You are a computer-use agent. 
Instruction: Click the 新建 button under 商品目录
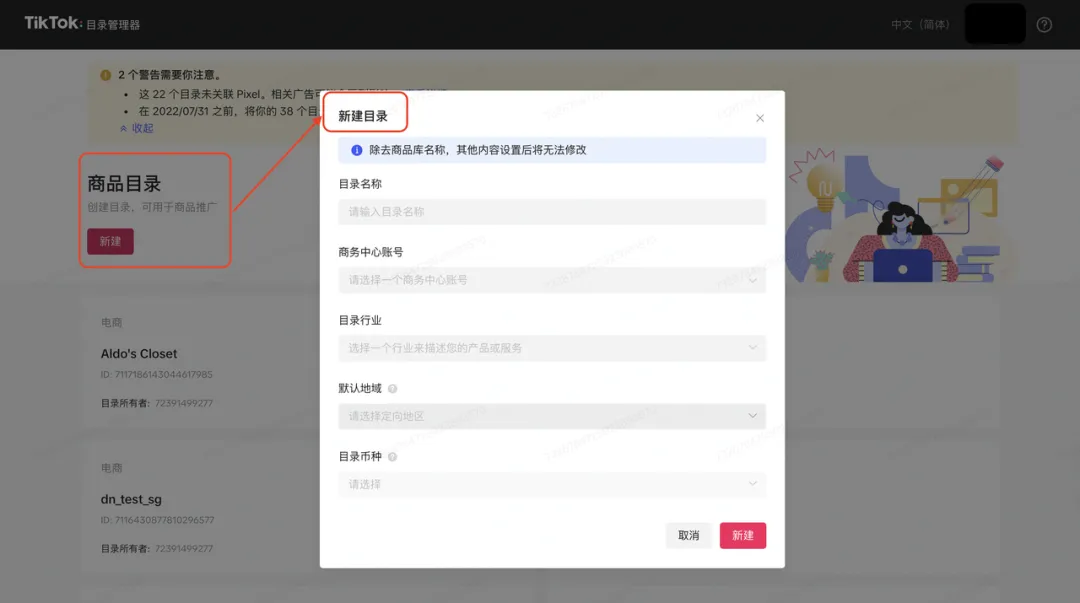(x=110, y=241)
